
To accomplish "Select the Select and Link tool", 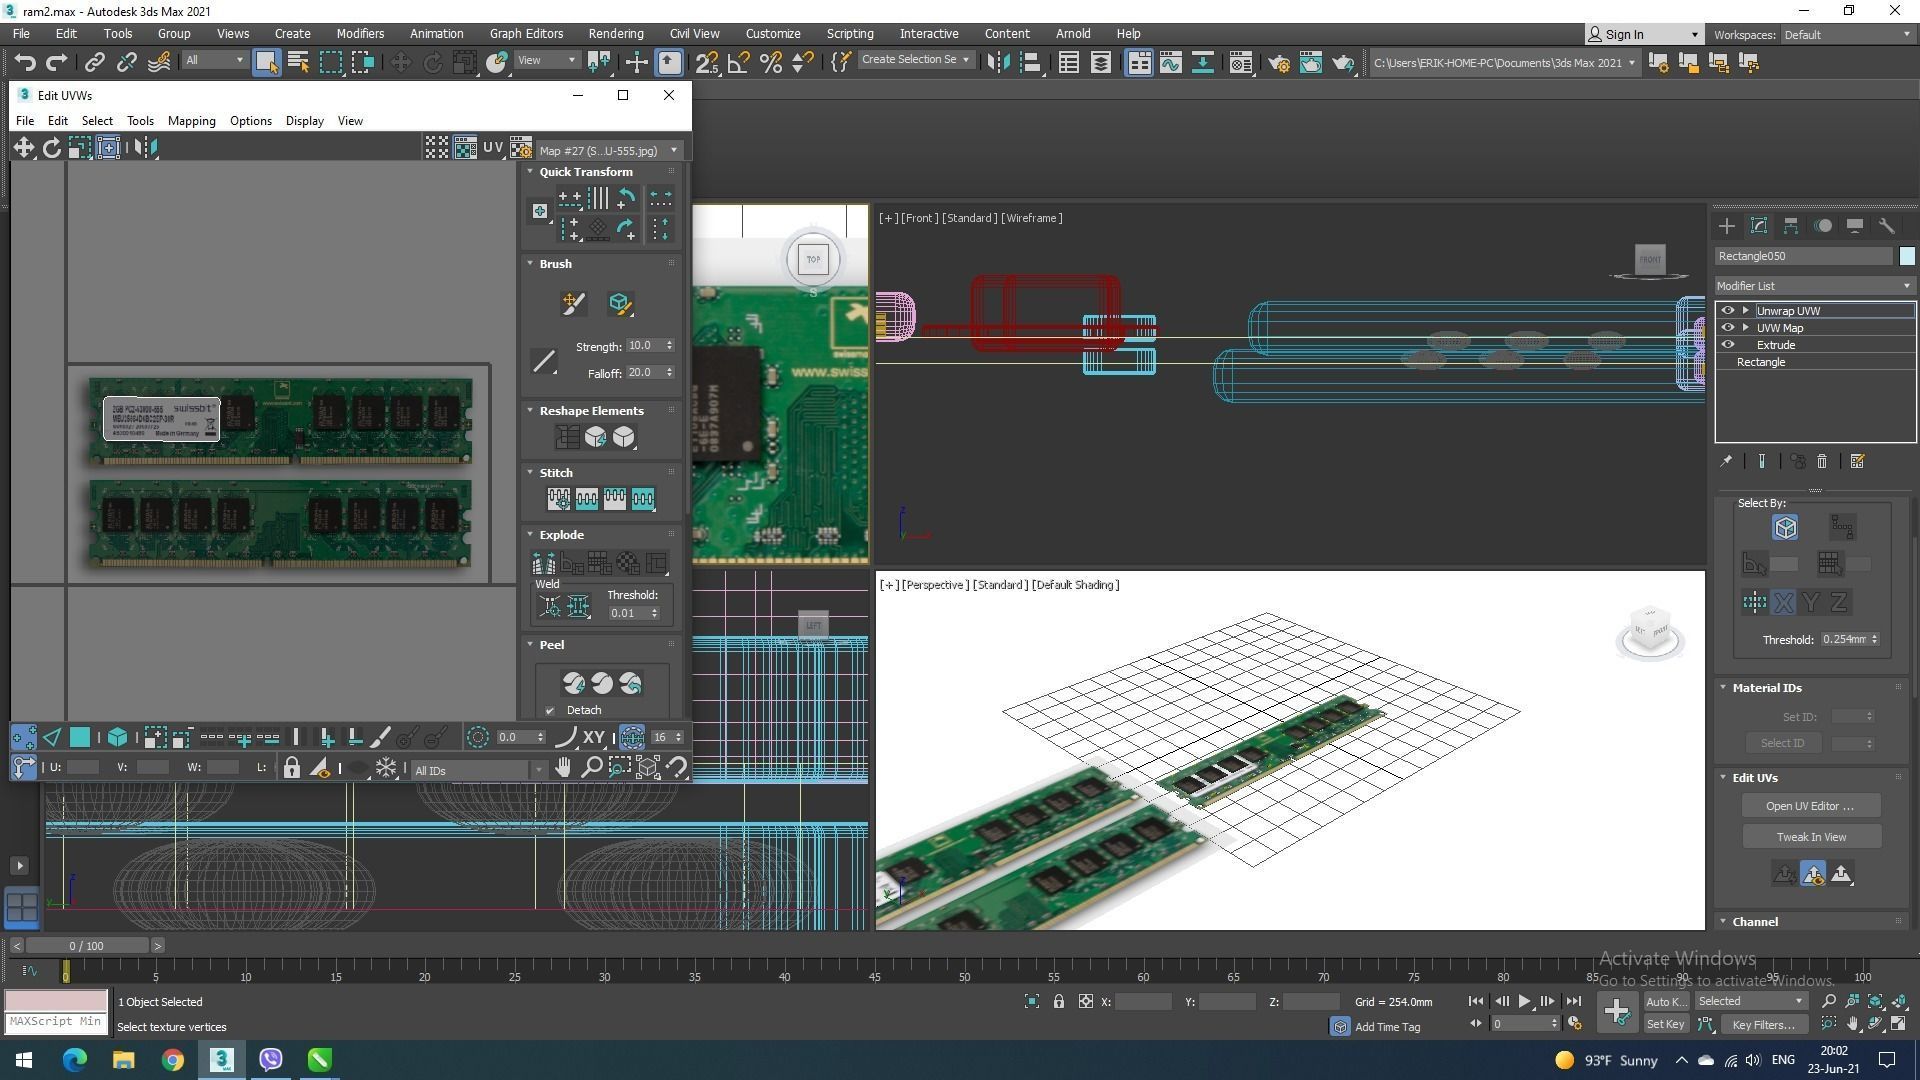I will pyautogui.click(x=94, y=63).
